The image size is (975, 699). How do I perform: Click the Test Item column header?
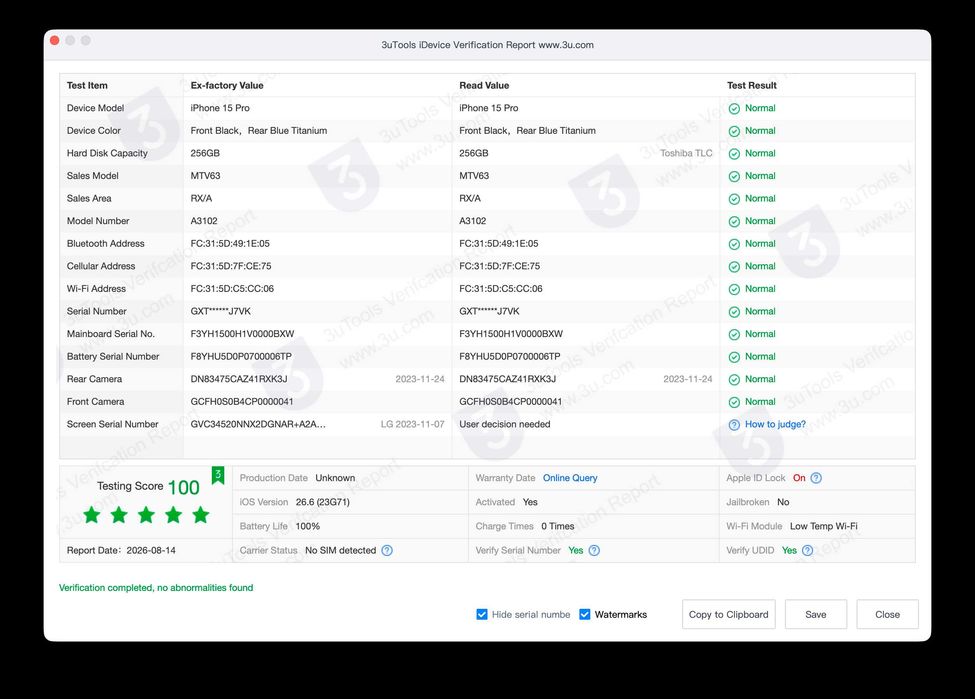pos(87,85)
